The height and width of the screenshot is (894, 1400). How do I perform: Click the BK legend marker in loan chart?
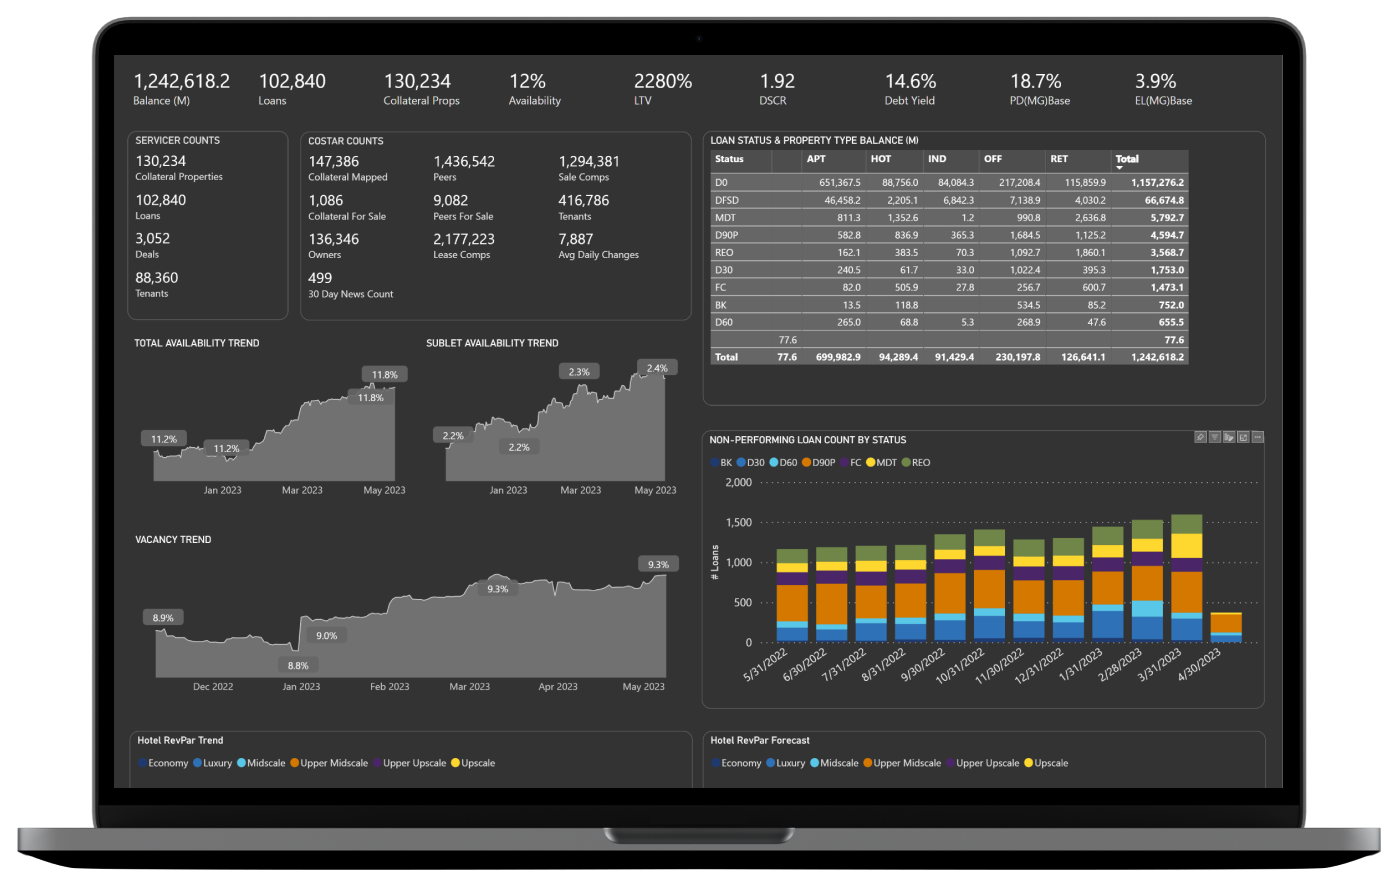pyautogui.click(x=714, y=463)
